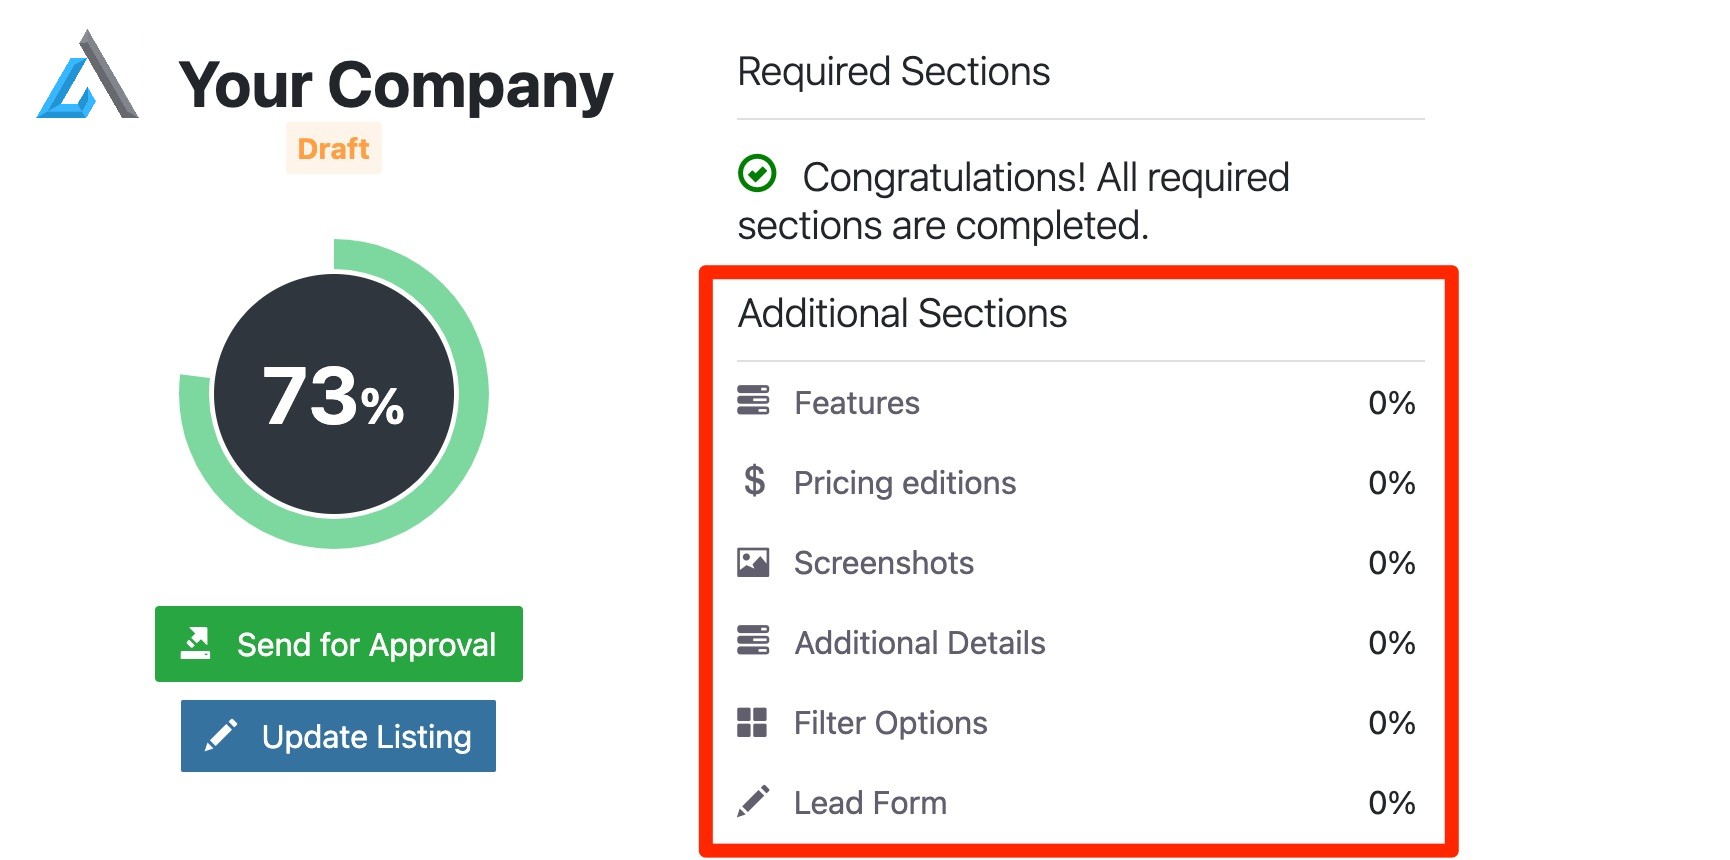Click the green completed checkmark icon
The width and height of the screenshot is (1730, 860).
(x=757, y=173)
